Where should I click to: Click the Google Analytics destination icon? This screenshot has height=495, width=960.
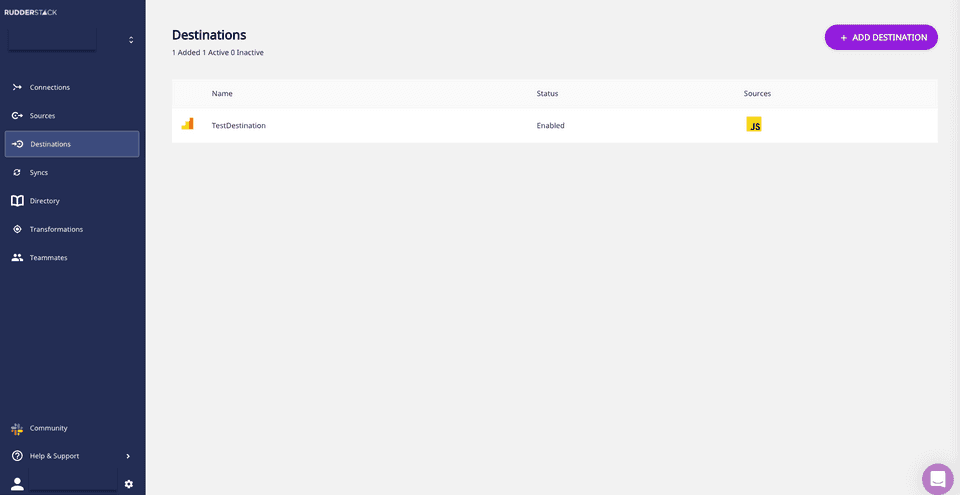click(187, 124)
